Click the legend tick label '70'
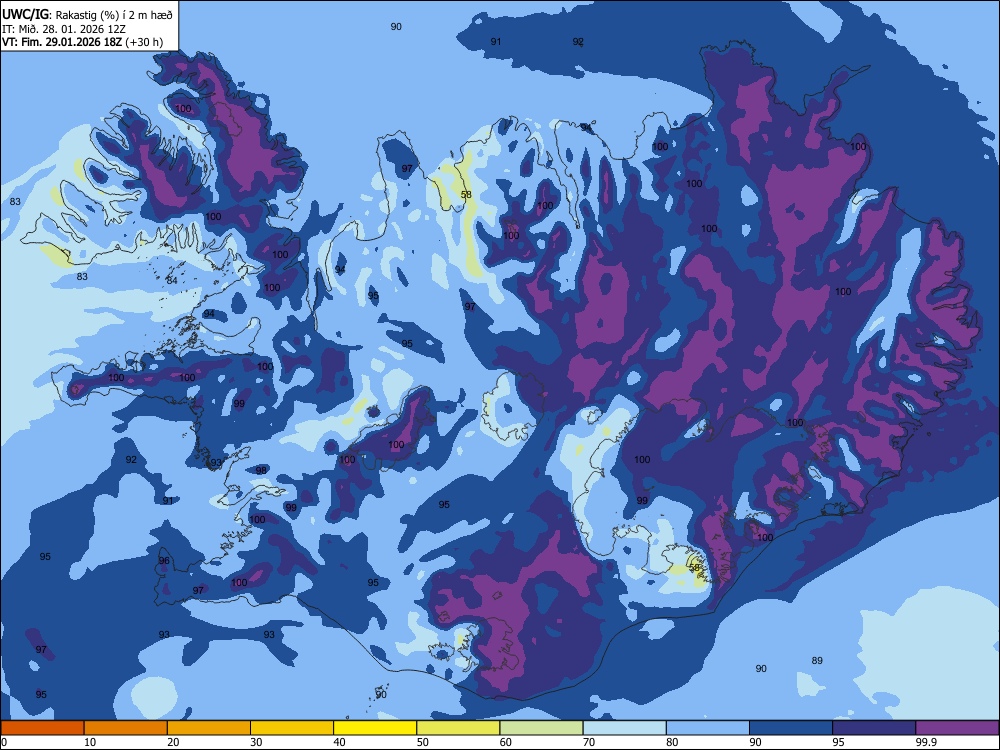 click(x=589, y=742)
